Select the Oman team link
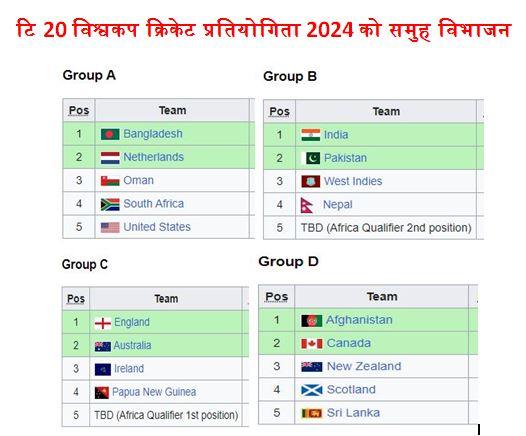Viewport: 526px width, 436px height. coord(139,180)
